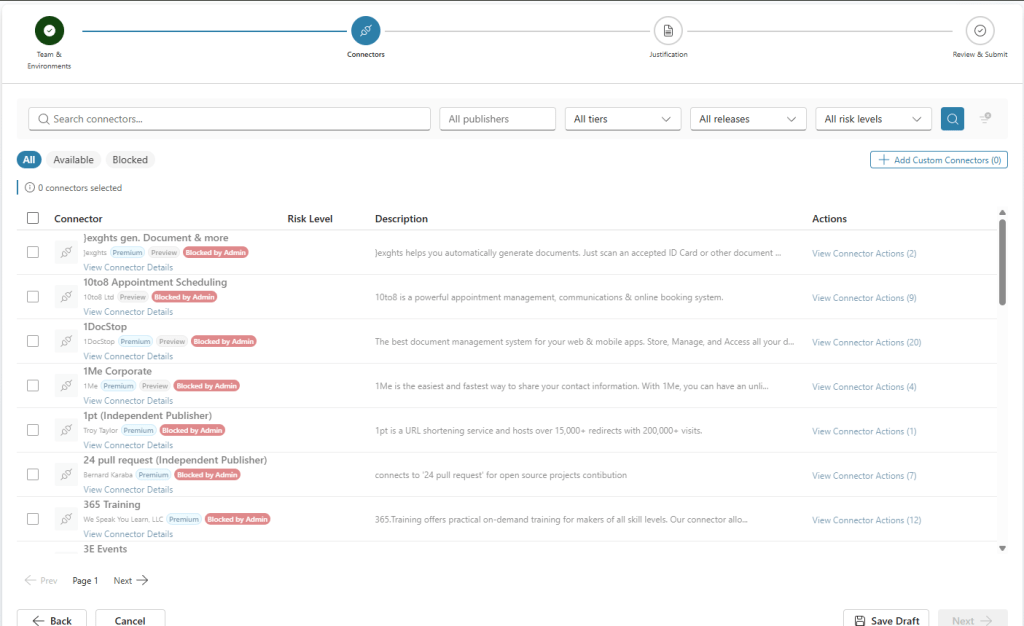Image resolution: width=1024 pixels, height=626 pixels.
Task: Open the All releases dropdown
Action: pyautogui.click(x=748, y=119)
